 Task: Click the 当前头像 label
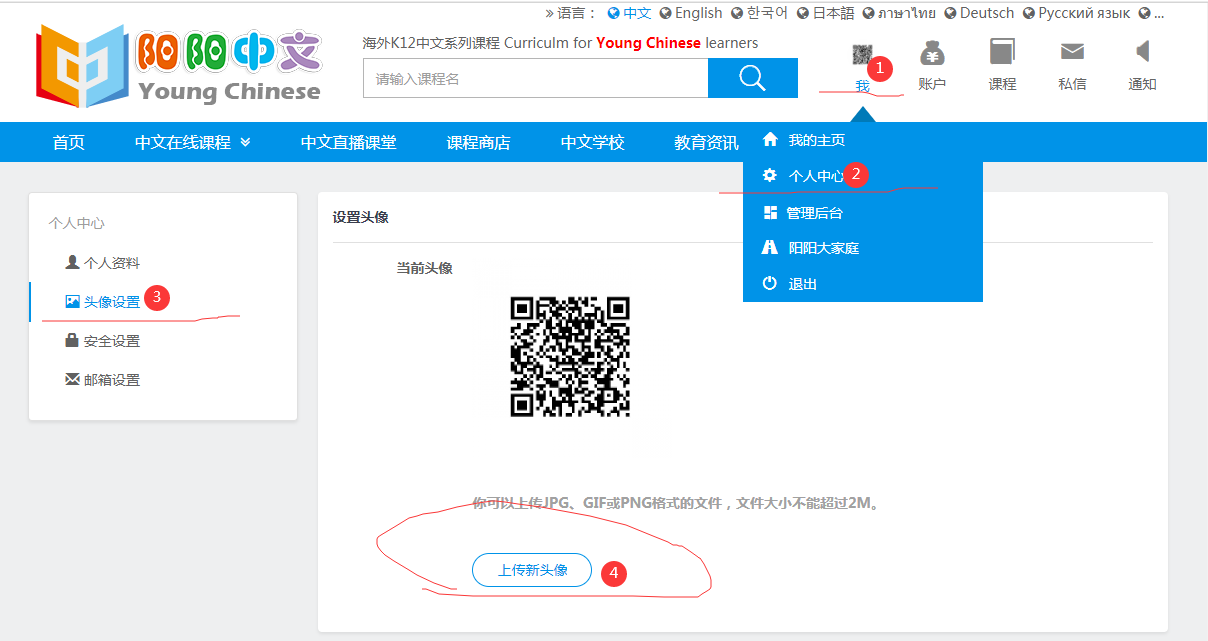[425, 268]
